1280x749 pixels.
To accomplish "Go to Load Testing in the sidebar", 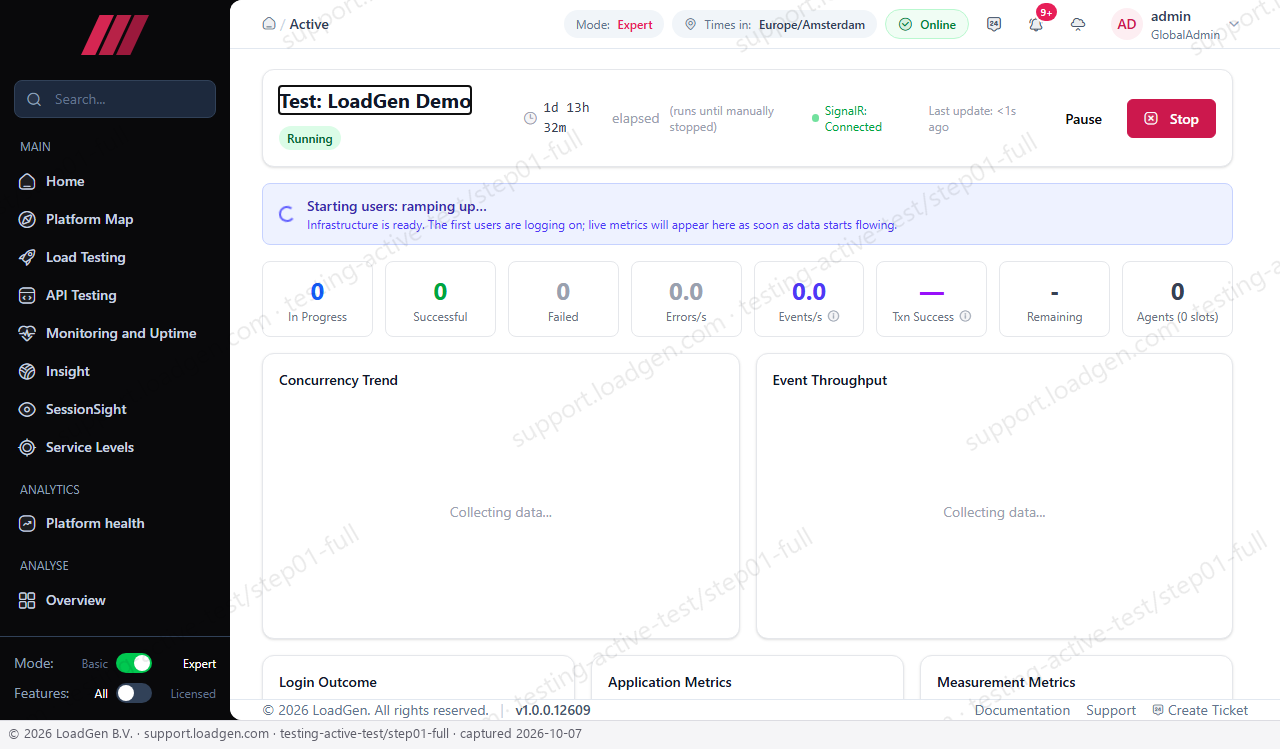I will tap(115, 257).
